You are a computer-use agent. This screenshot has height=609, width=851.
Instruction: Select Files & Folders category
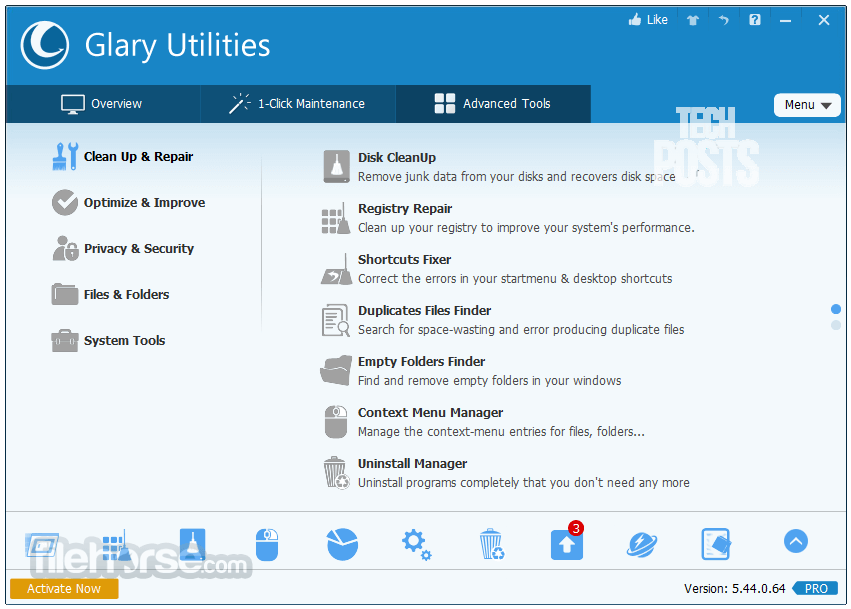(111, 294)
